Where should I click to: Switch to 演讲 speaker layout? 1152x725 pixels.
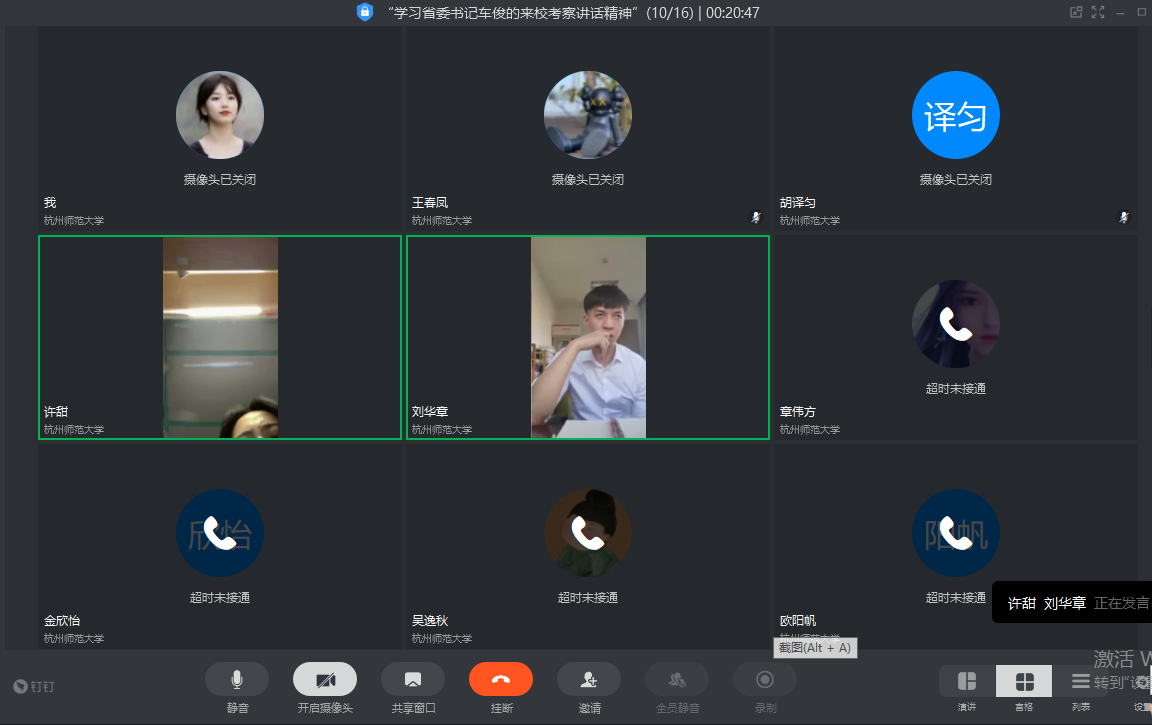tap(967, 682)
